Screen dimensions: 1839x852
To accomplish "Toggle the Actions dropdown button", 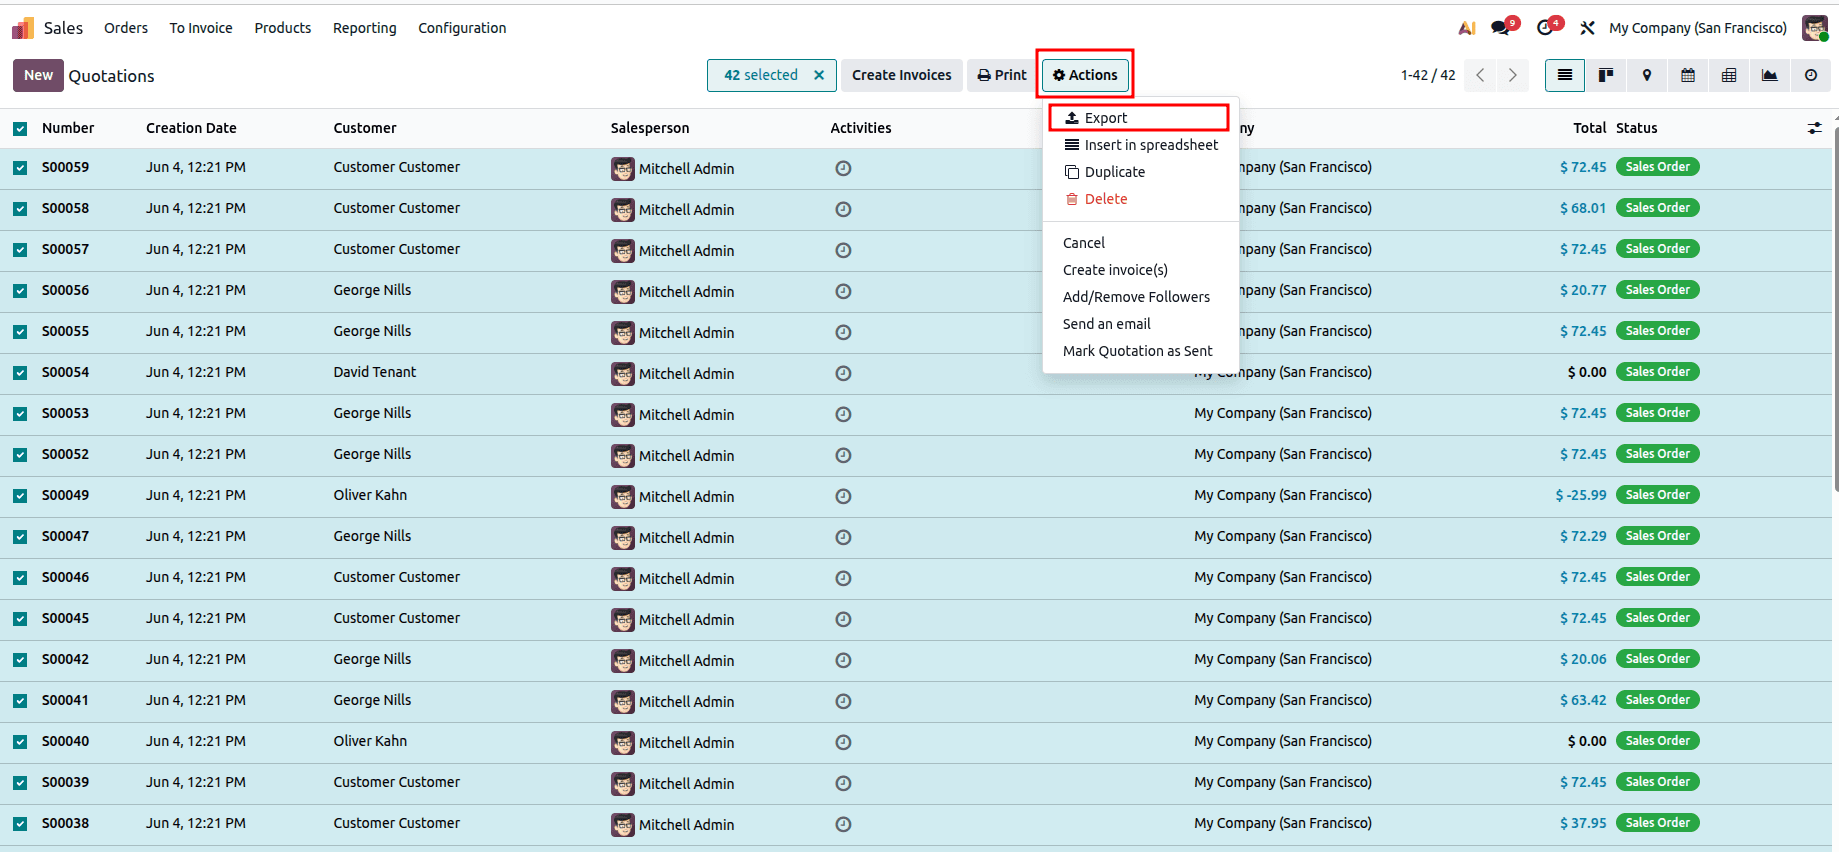I will (x=1085, y=75).
